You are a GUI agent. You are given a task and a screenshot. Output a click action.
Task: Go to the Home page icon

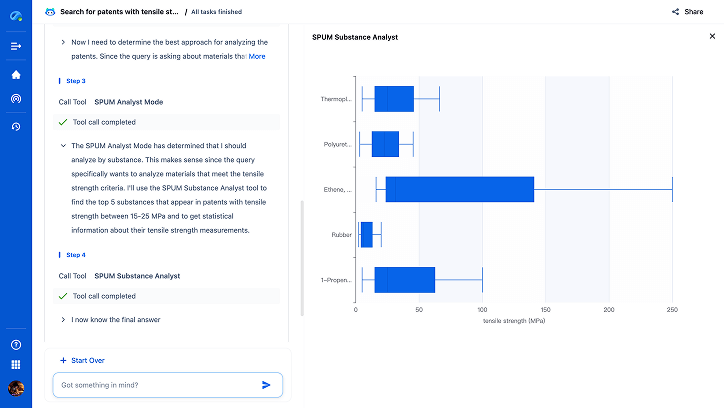pos(16,75)
